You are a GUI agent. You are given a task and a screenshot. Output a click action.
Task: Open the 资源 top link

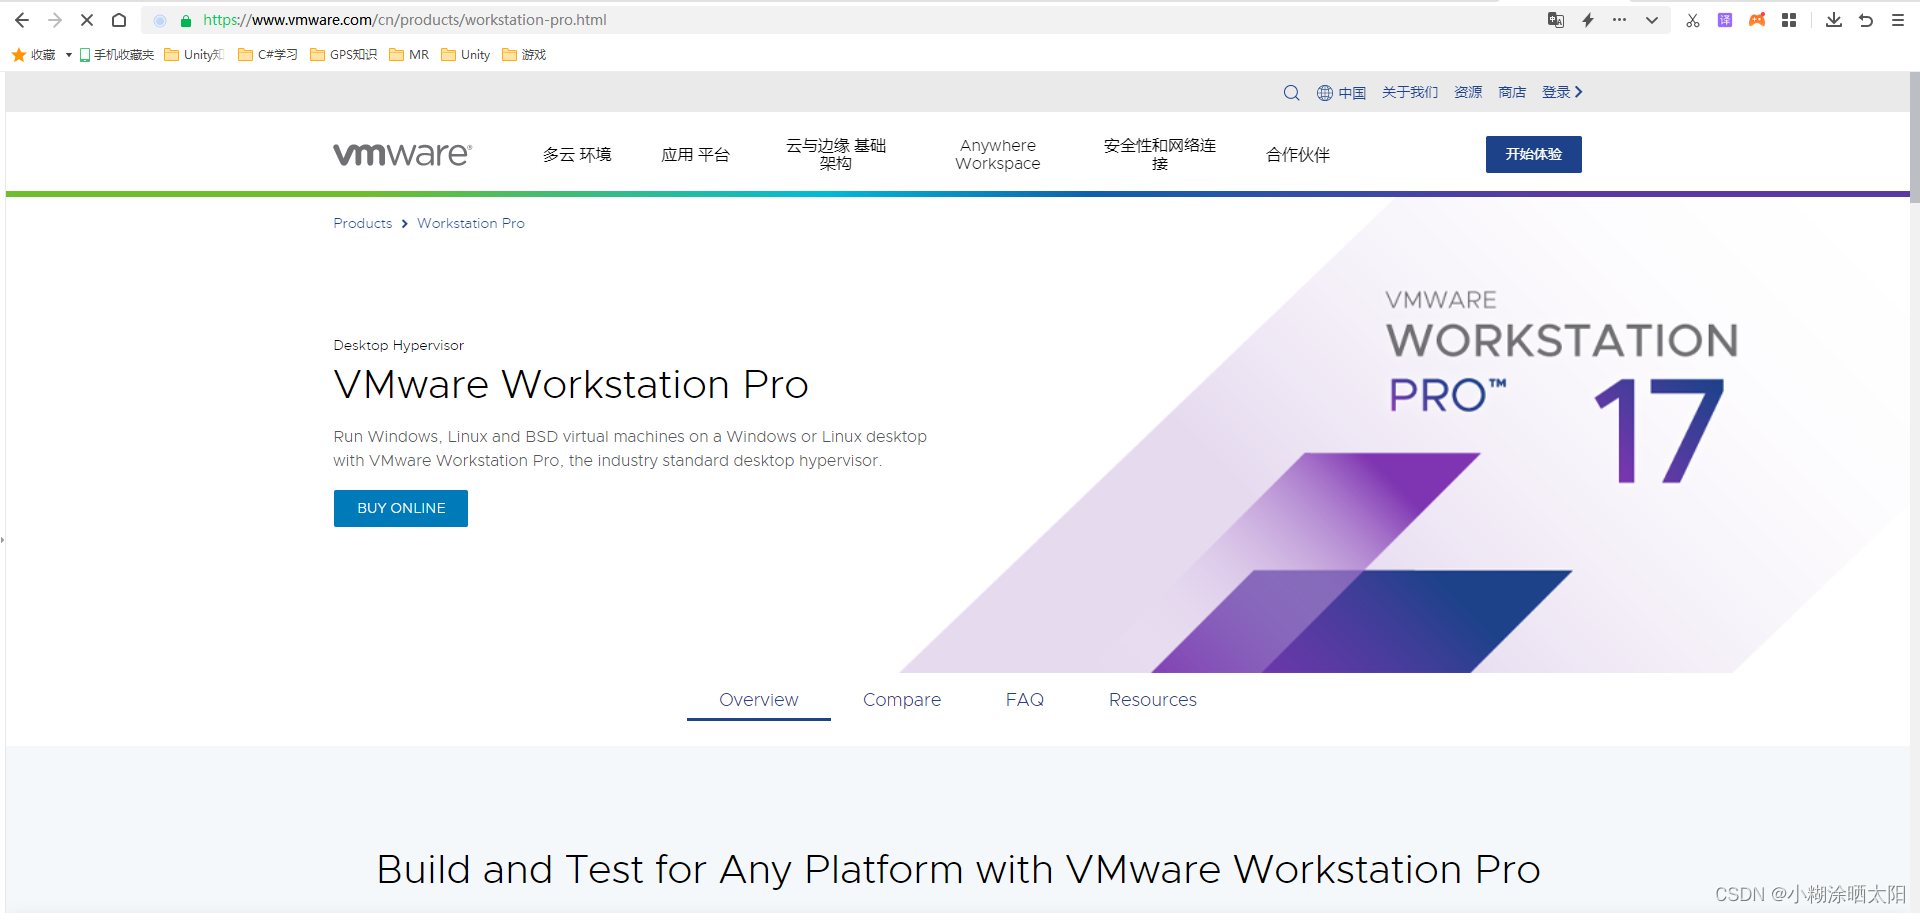click(x=1468, y=92)
